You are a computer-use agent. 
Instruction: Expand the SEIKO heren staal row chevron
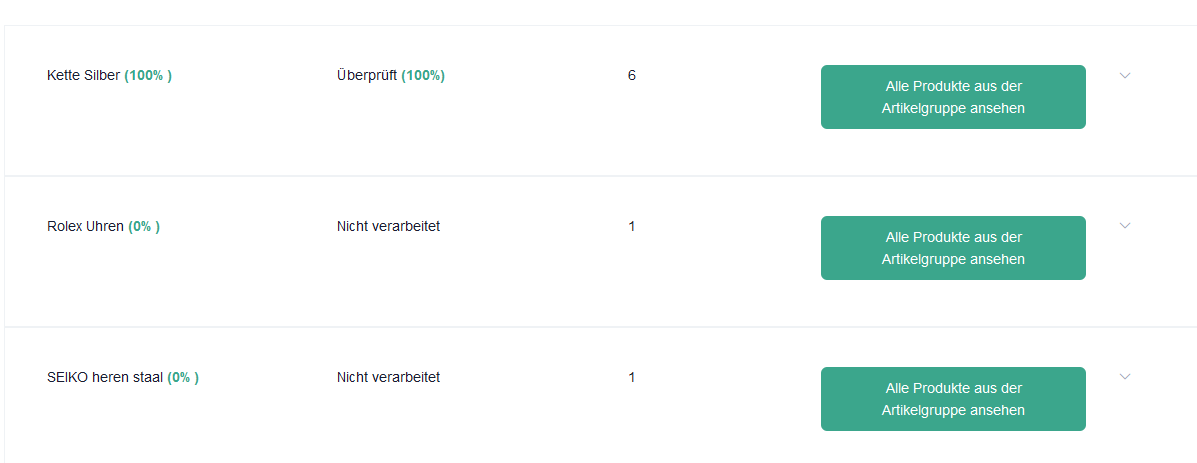(1124, 377)
